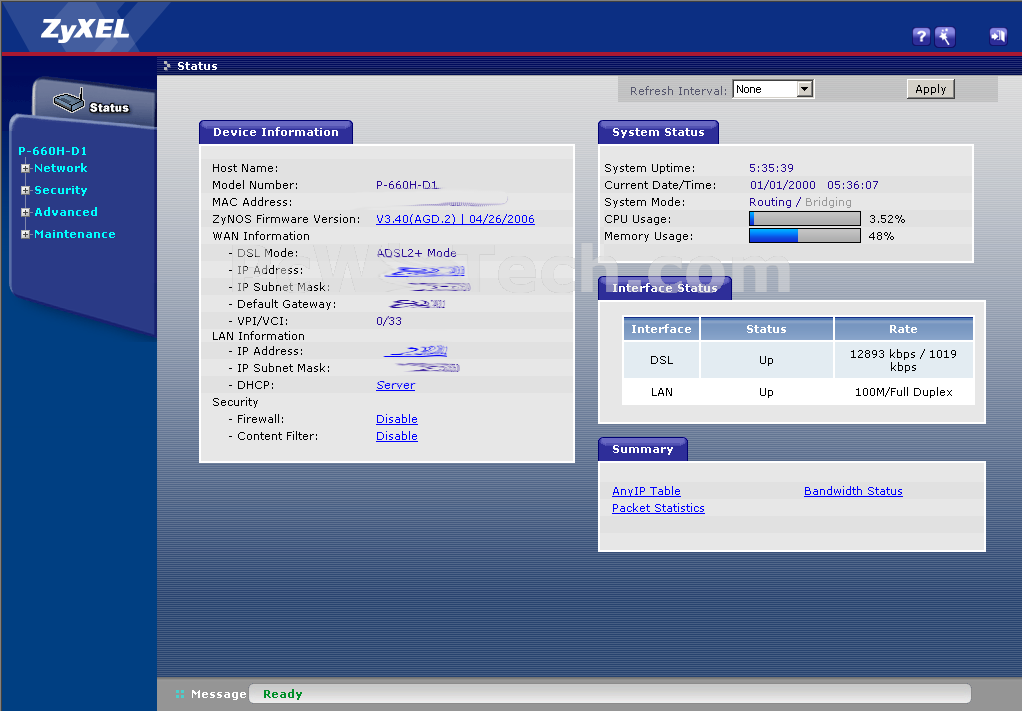Screen dimensions: 1022x711
Task: Click the Host Name label
Action: point(245,168)
